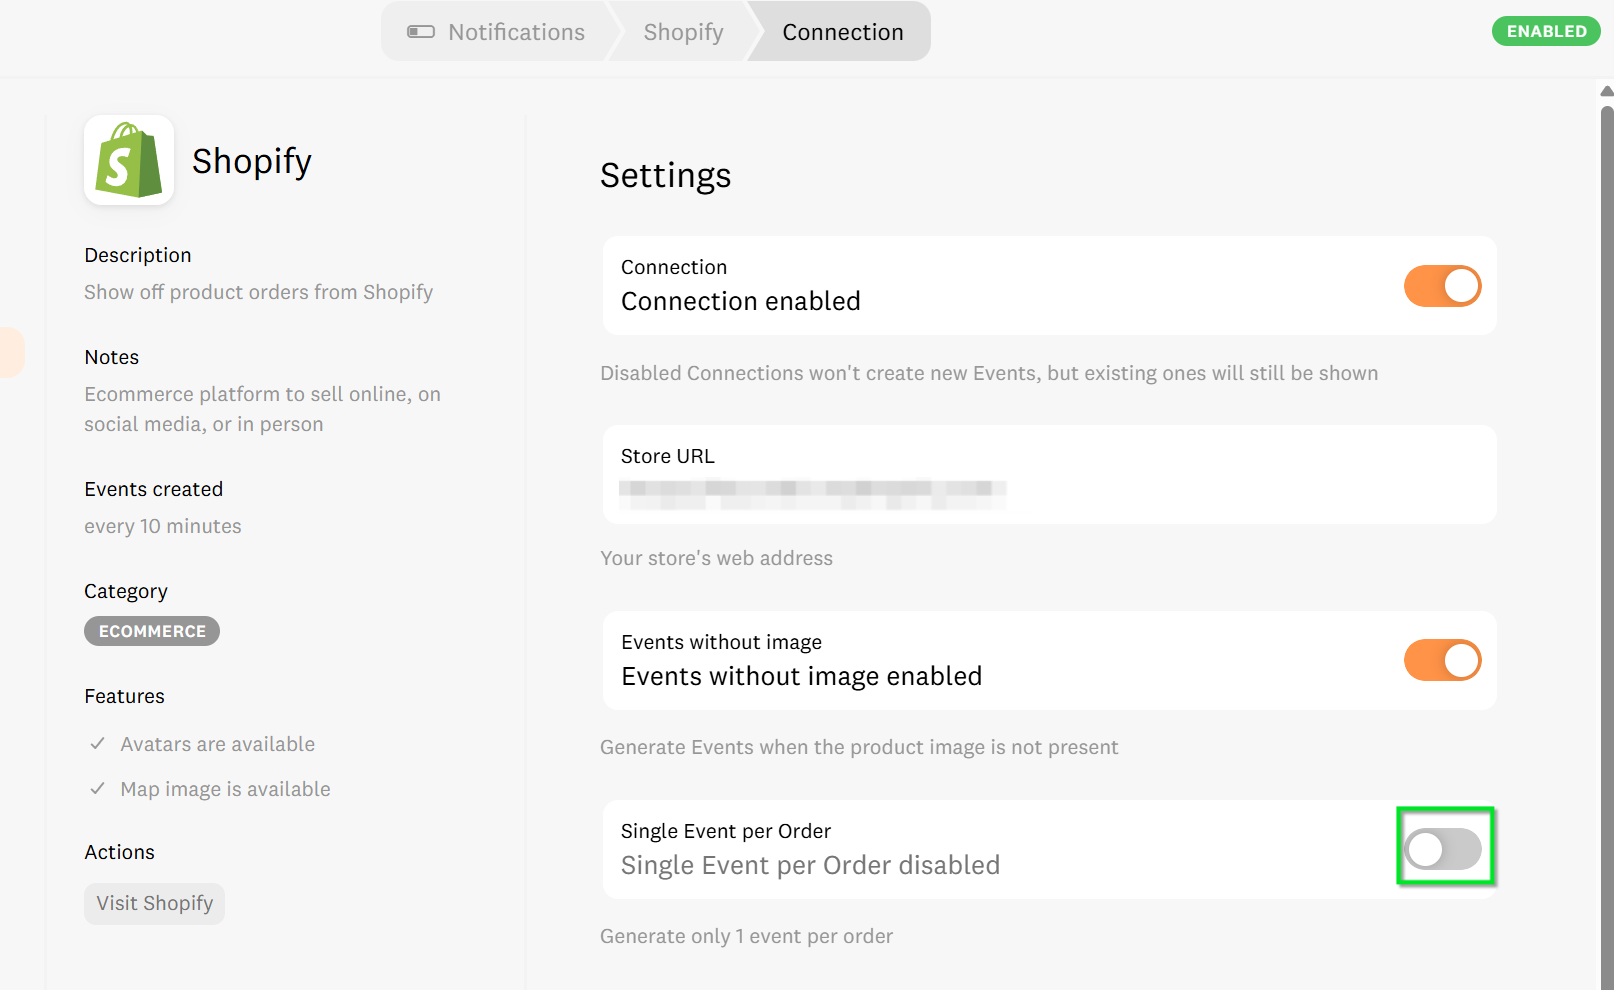Click the ECOMMERCE category tag
The width and height of the screenshot is (1614, 990).
point(152,631)
